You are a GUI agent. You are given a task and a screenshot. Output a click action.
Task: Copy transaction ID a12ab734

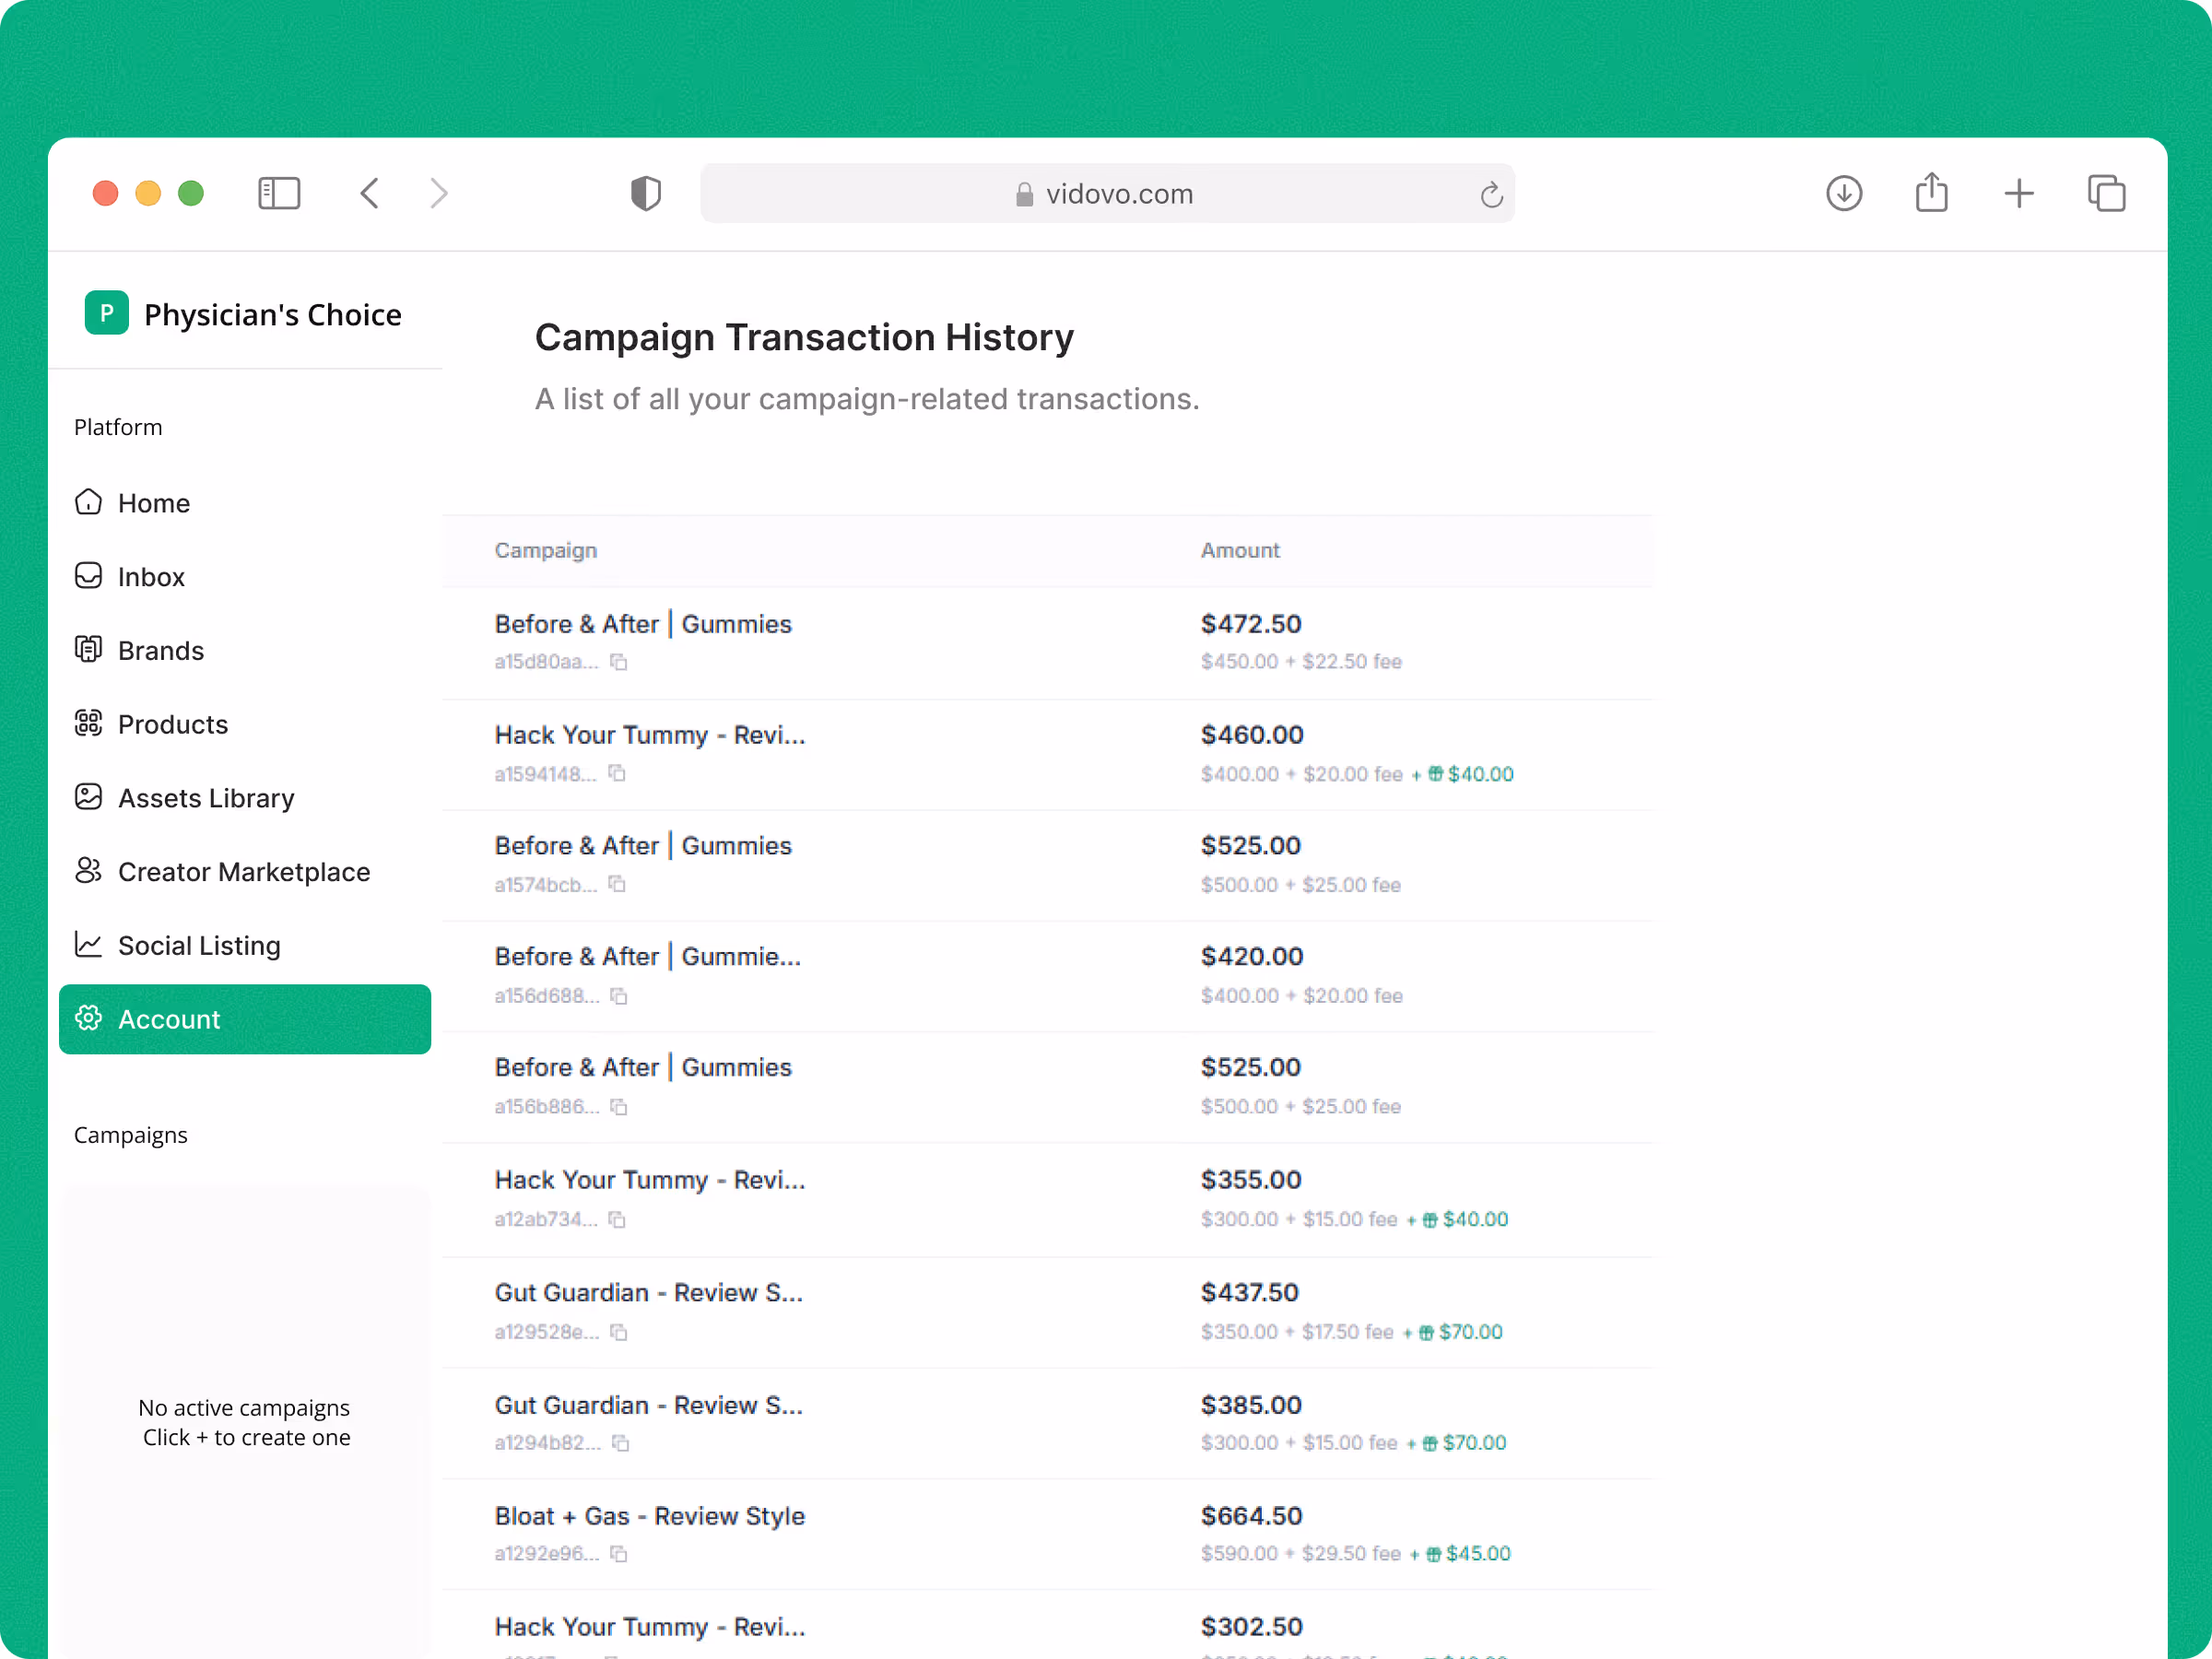coord(617,1219)
